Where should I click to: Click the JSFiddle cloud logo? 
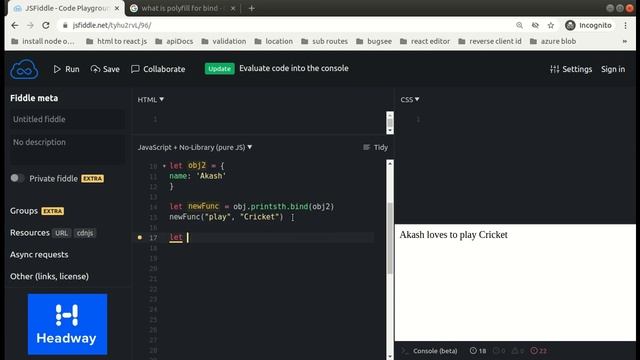[x=24, y=69]
